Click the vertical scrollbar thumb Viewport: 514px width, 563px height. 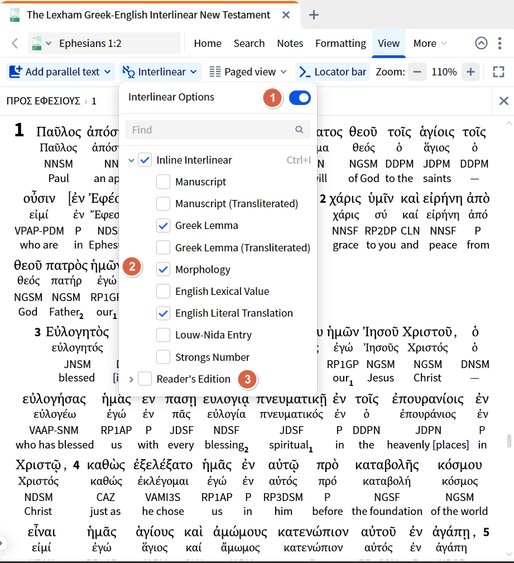(509, 441)
